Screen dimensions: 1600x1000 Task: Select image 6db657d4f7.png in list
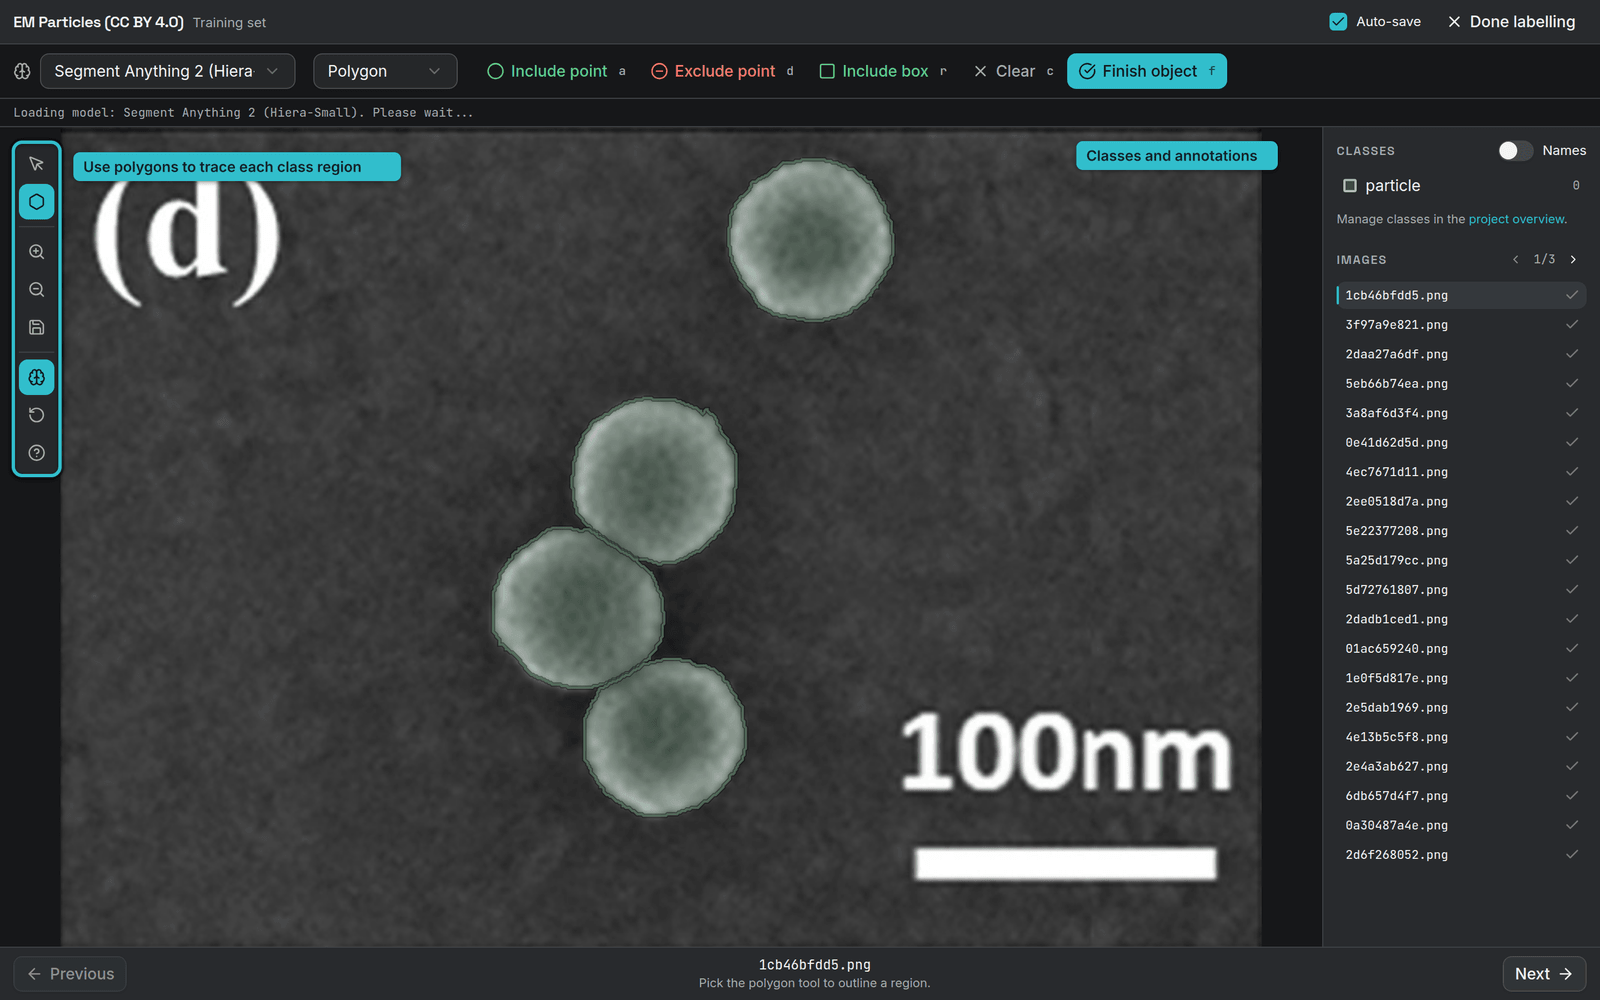(1461, 796)
